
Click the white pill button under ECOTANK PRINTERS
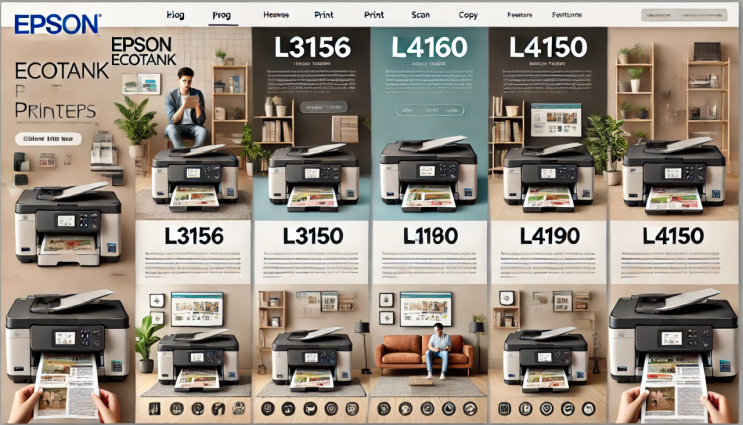click(x=48, y=139)
